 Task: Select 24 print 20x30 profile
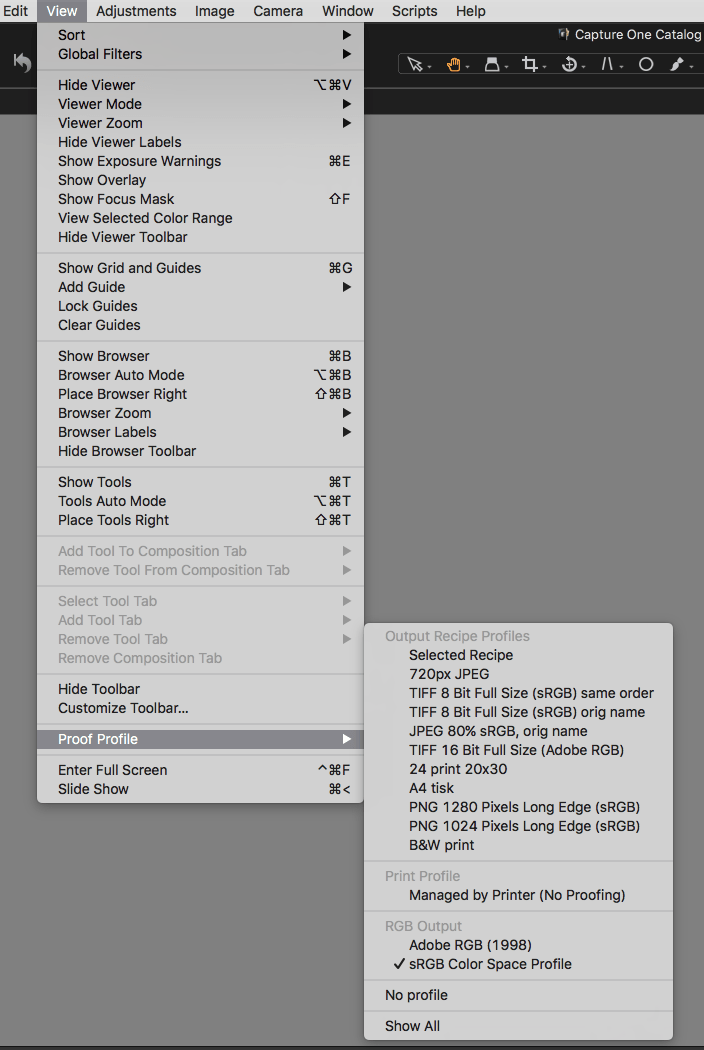518,769
